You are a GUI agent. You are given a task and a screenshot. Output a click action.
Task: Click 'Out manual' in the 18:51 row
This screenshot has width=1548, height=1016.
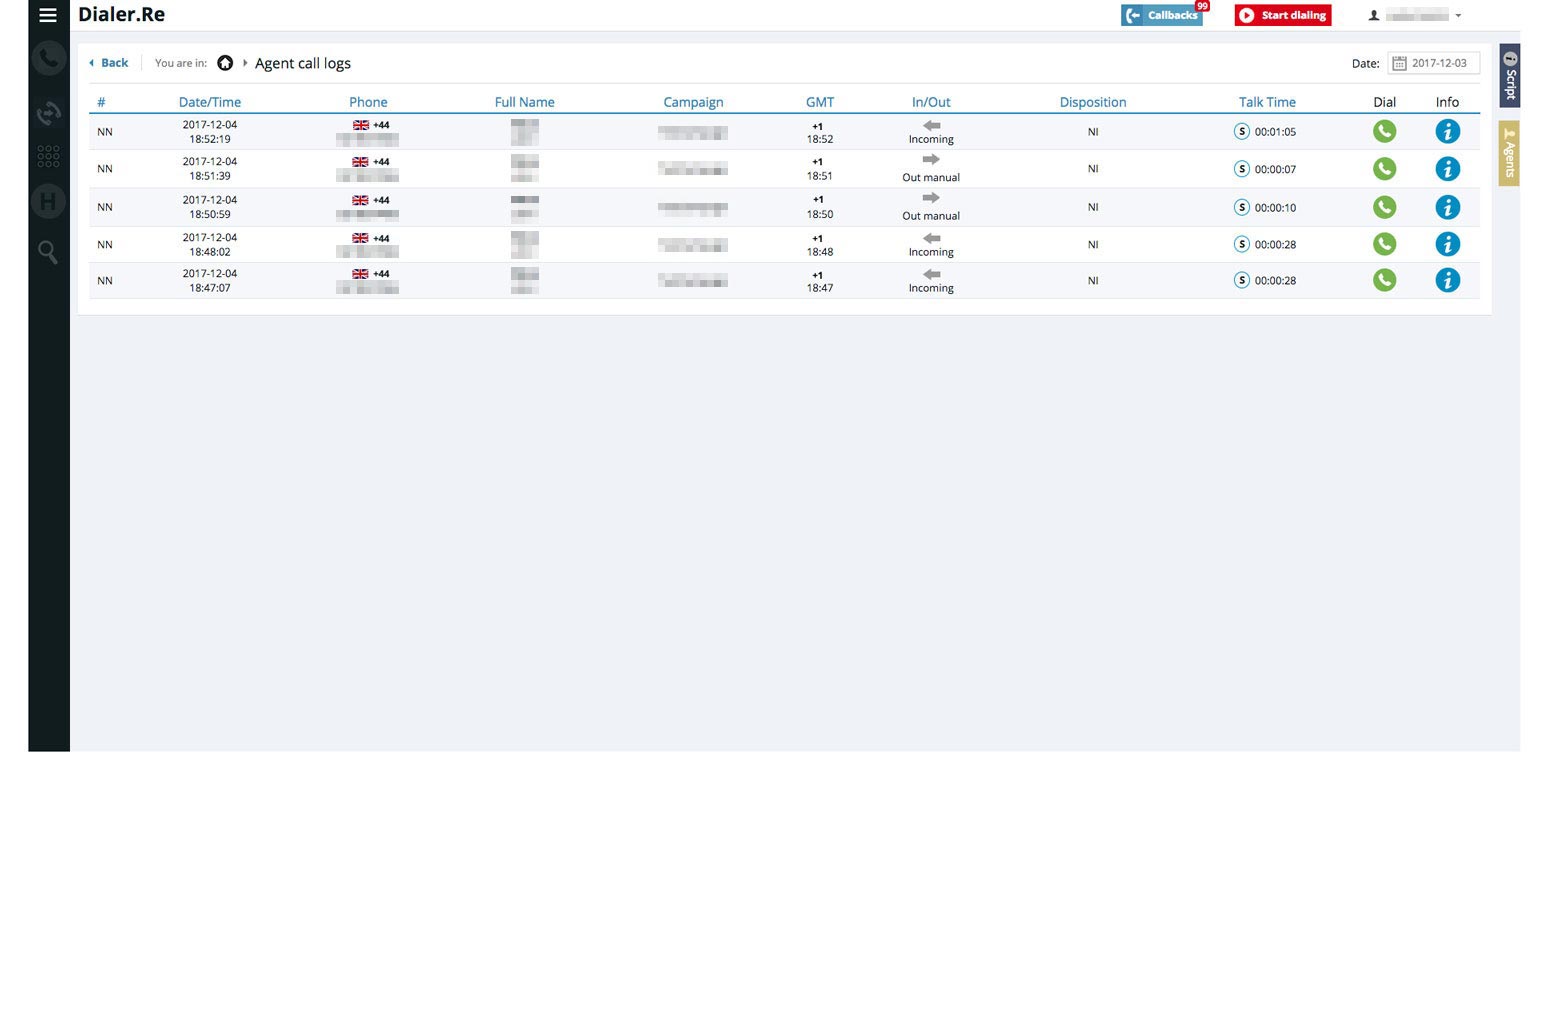(x=931, y=177)
